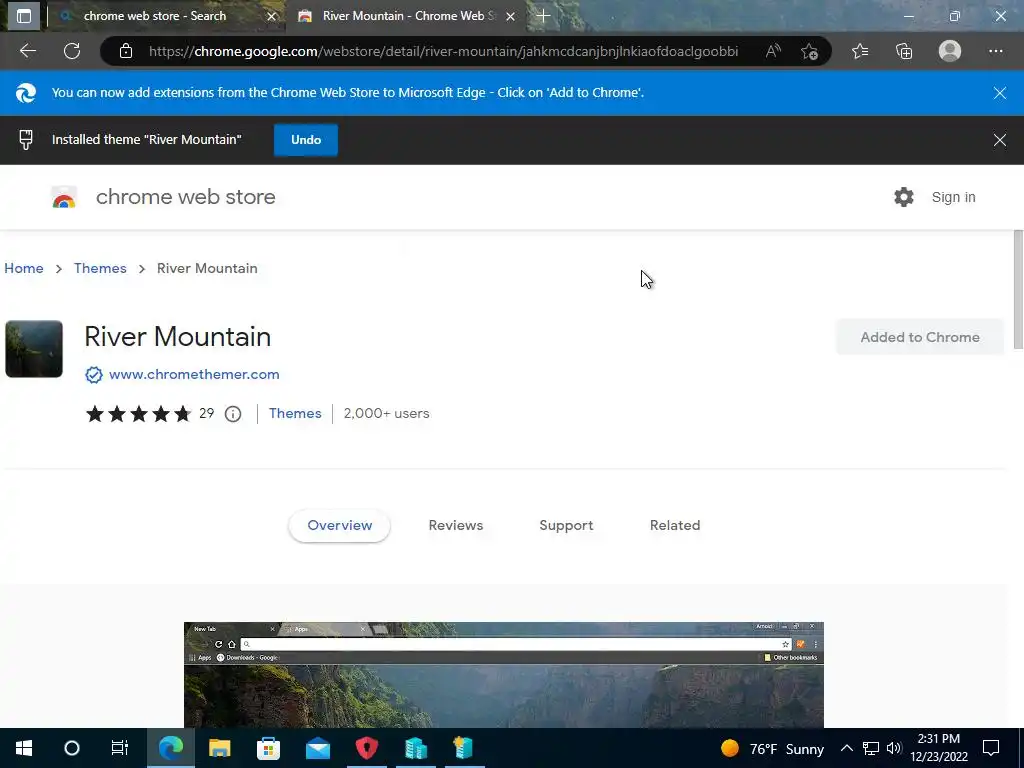1024x768 pixels.
Task: Open the ratings info icon
Action: 233,414
